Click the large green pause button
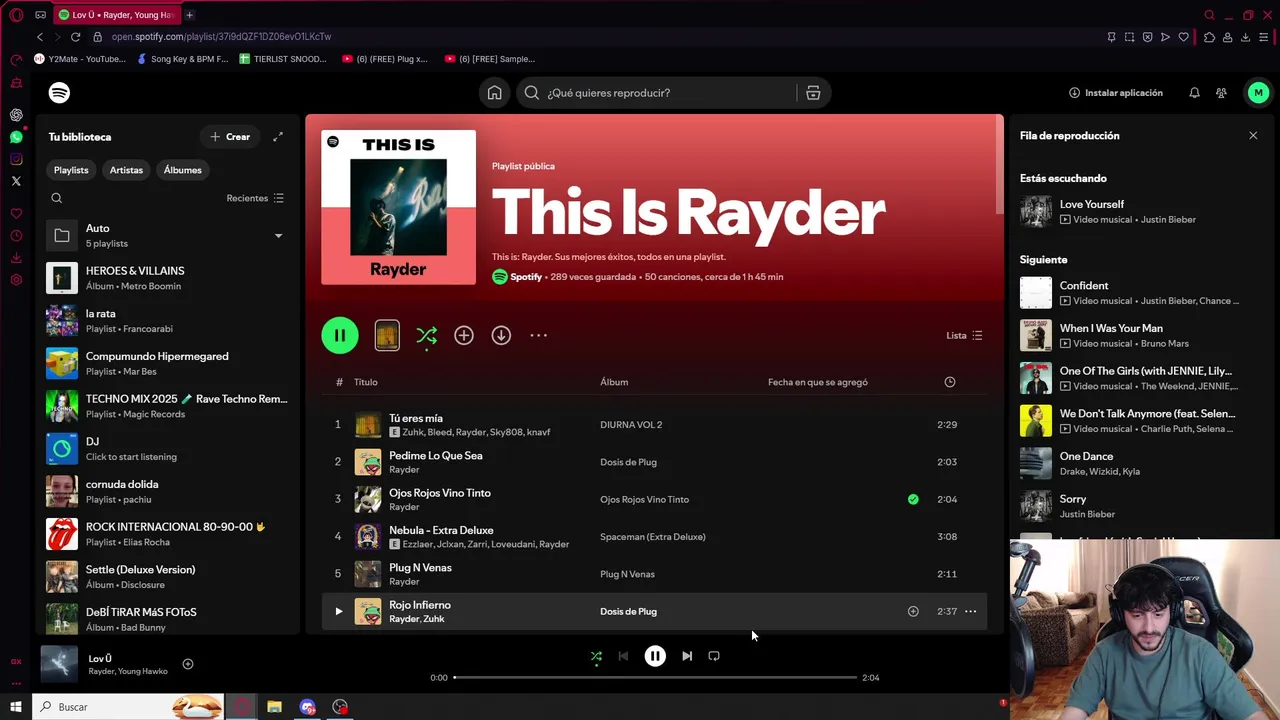This screenshot has width=1280, height=720. 340,335
